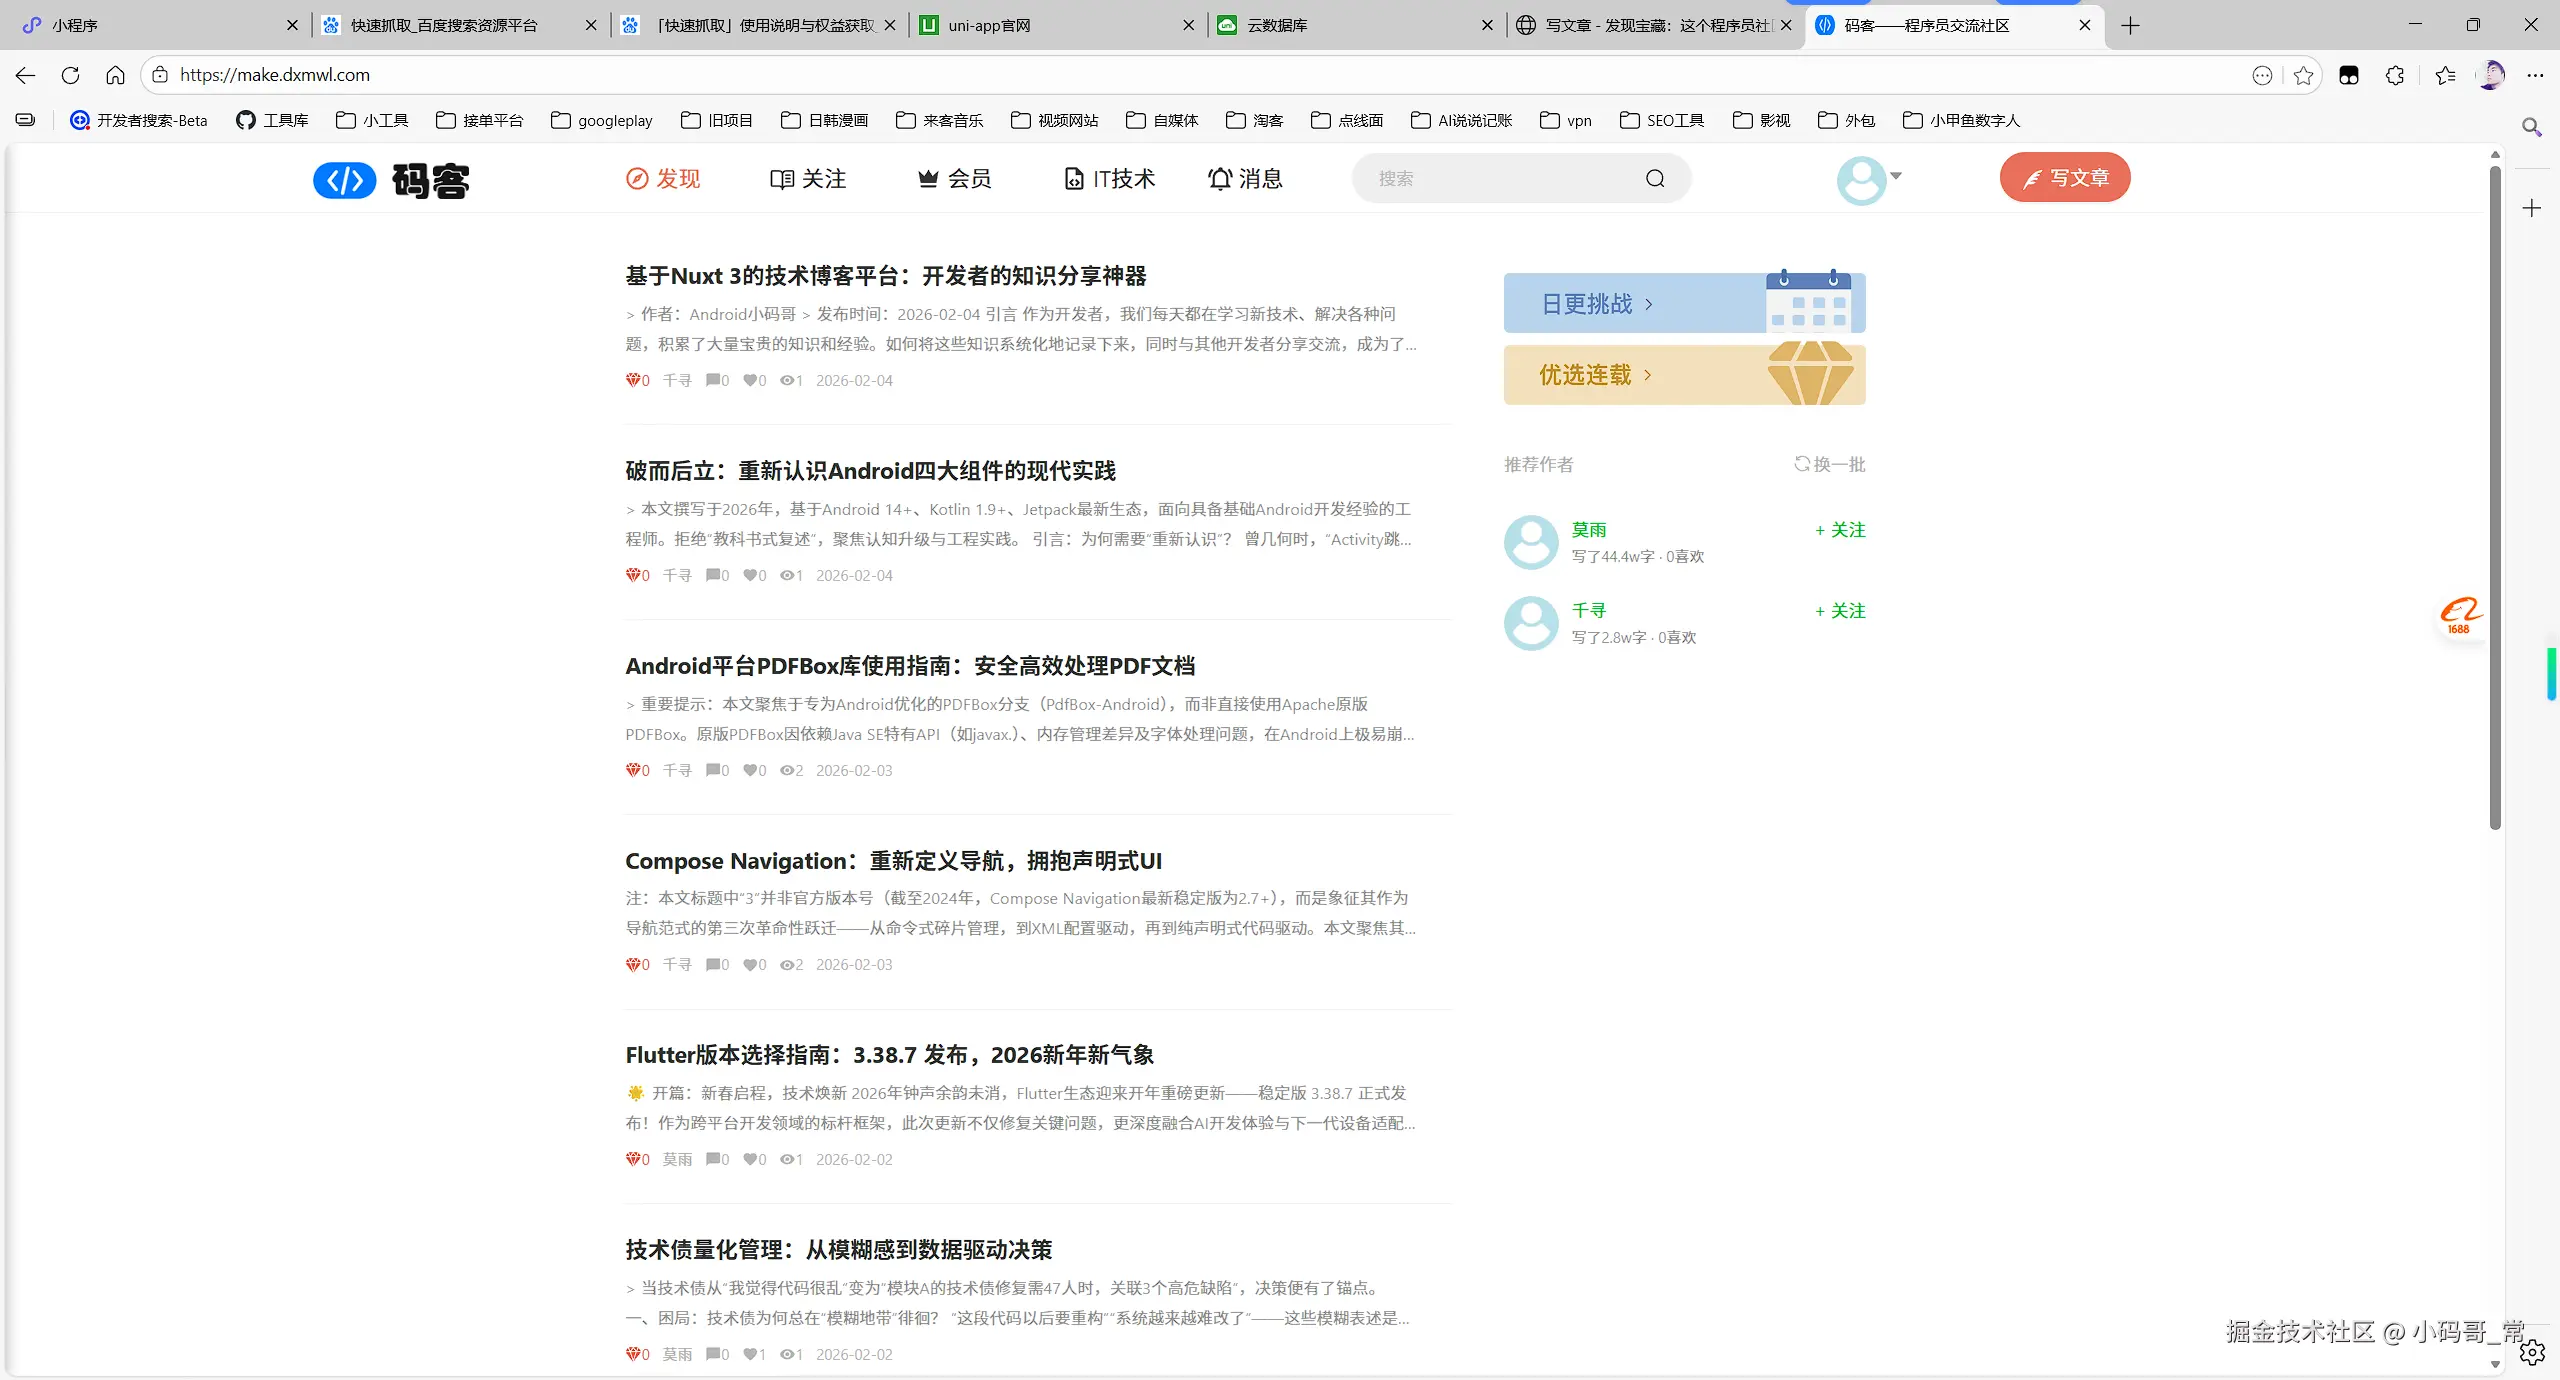Click the floating 1688 icon

(2459, 615)
